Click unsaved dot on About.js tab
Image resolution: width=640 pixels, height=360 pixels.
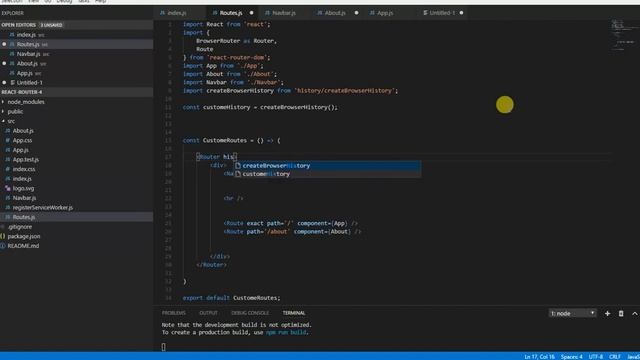pyautogui.click(x=356, y=13)
